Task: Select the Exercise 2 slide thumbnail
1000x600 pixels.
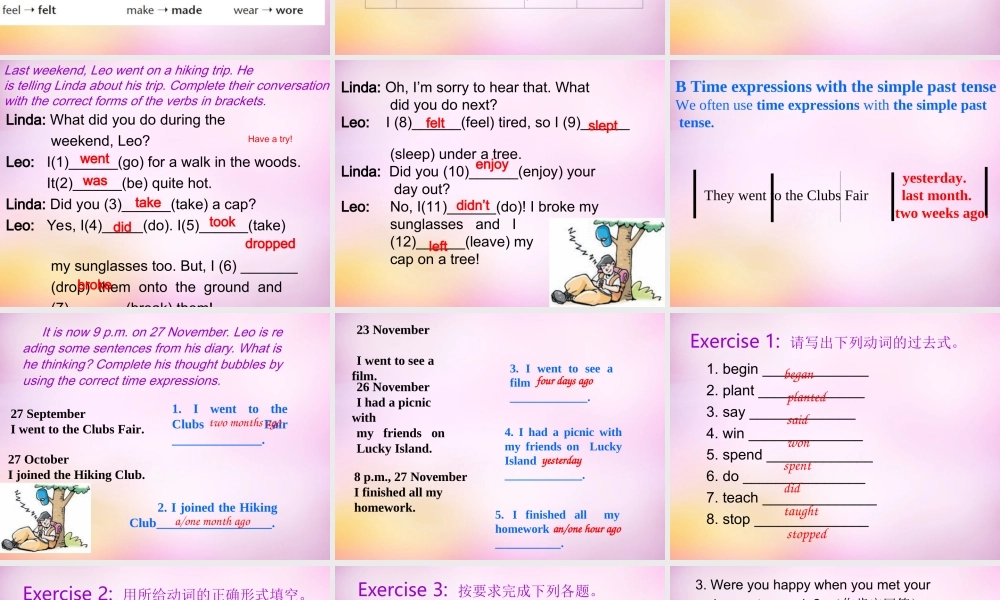Action: point(165,586)
